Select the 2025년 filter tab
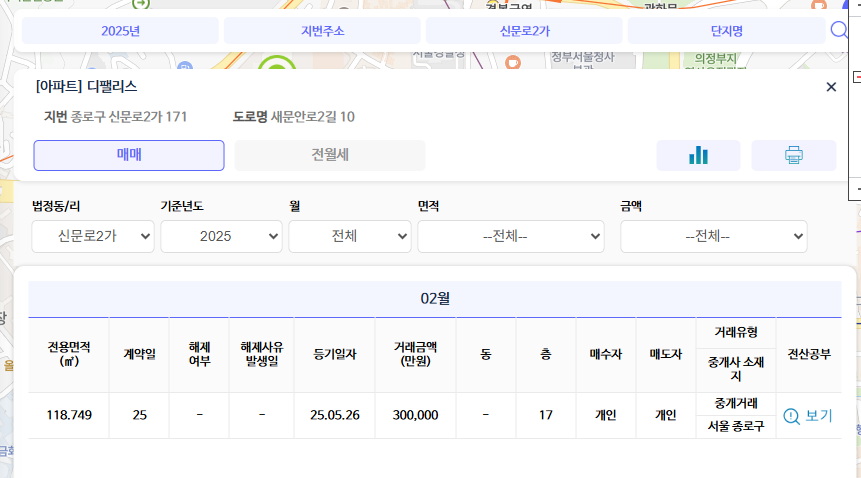The width and height of the screenshot is (861, 478). [x=120, y=31]
